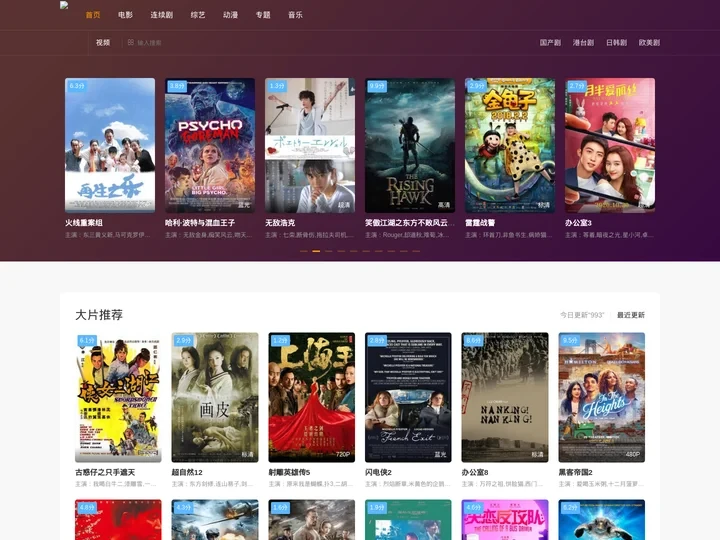Open the sea turtle poster in the bottom row

602,520
